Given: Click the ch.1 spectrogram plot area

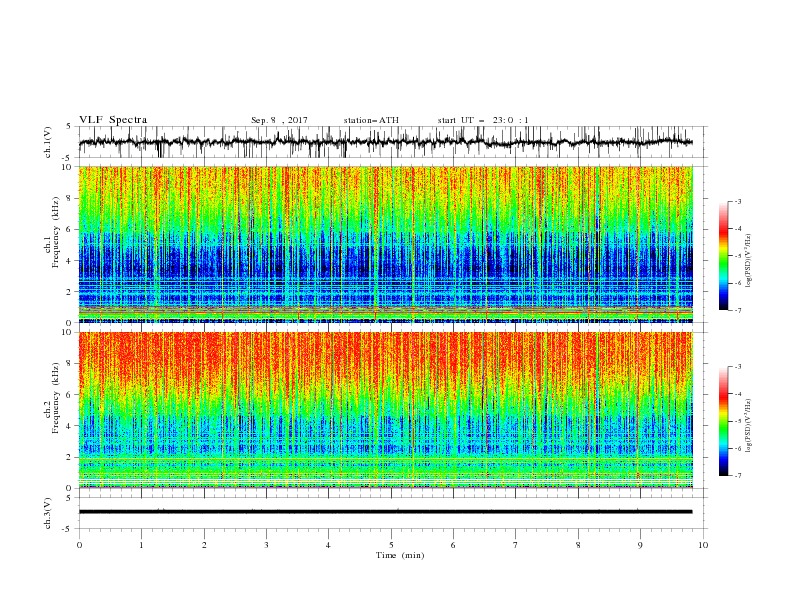Looking at the screenshot, I should pyautogui.click(x=385, y=244).
